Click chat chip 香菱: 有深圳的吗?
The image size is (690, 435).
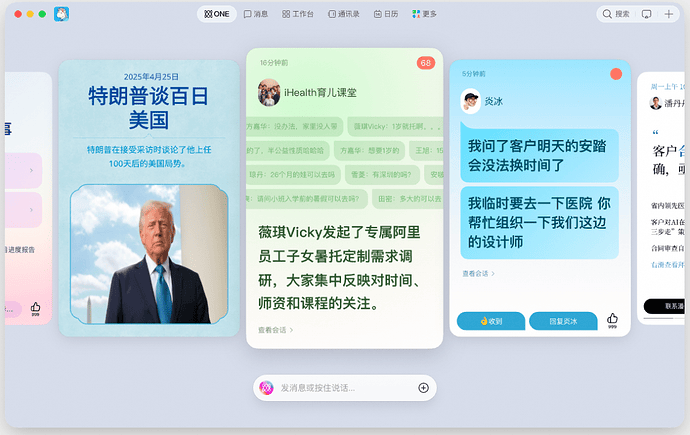381,175
